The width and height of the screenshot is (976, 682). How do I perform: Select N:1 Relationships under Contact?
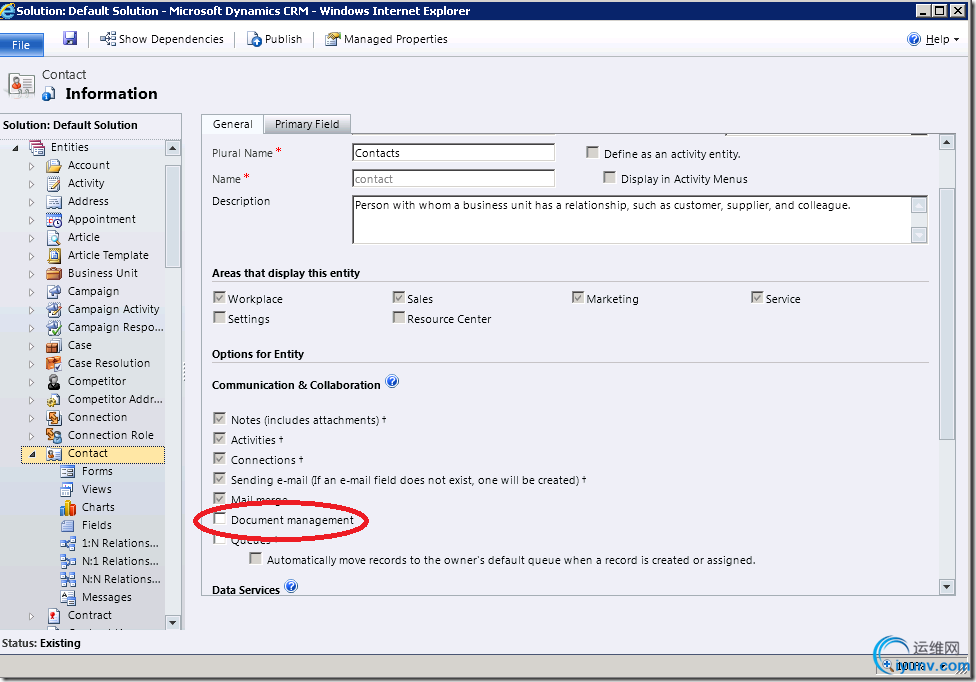pyautogui.click(x=120, y=561)
